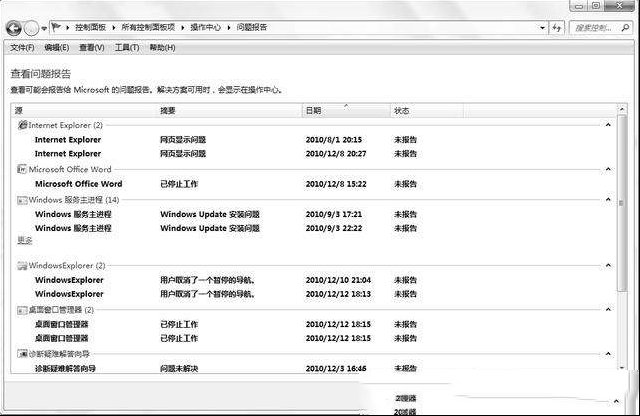
Task: Open the 帮助(H) menu
Action: pos(162,48)
